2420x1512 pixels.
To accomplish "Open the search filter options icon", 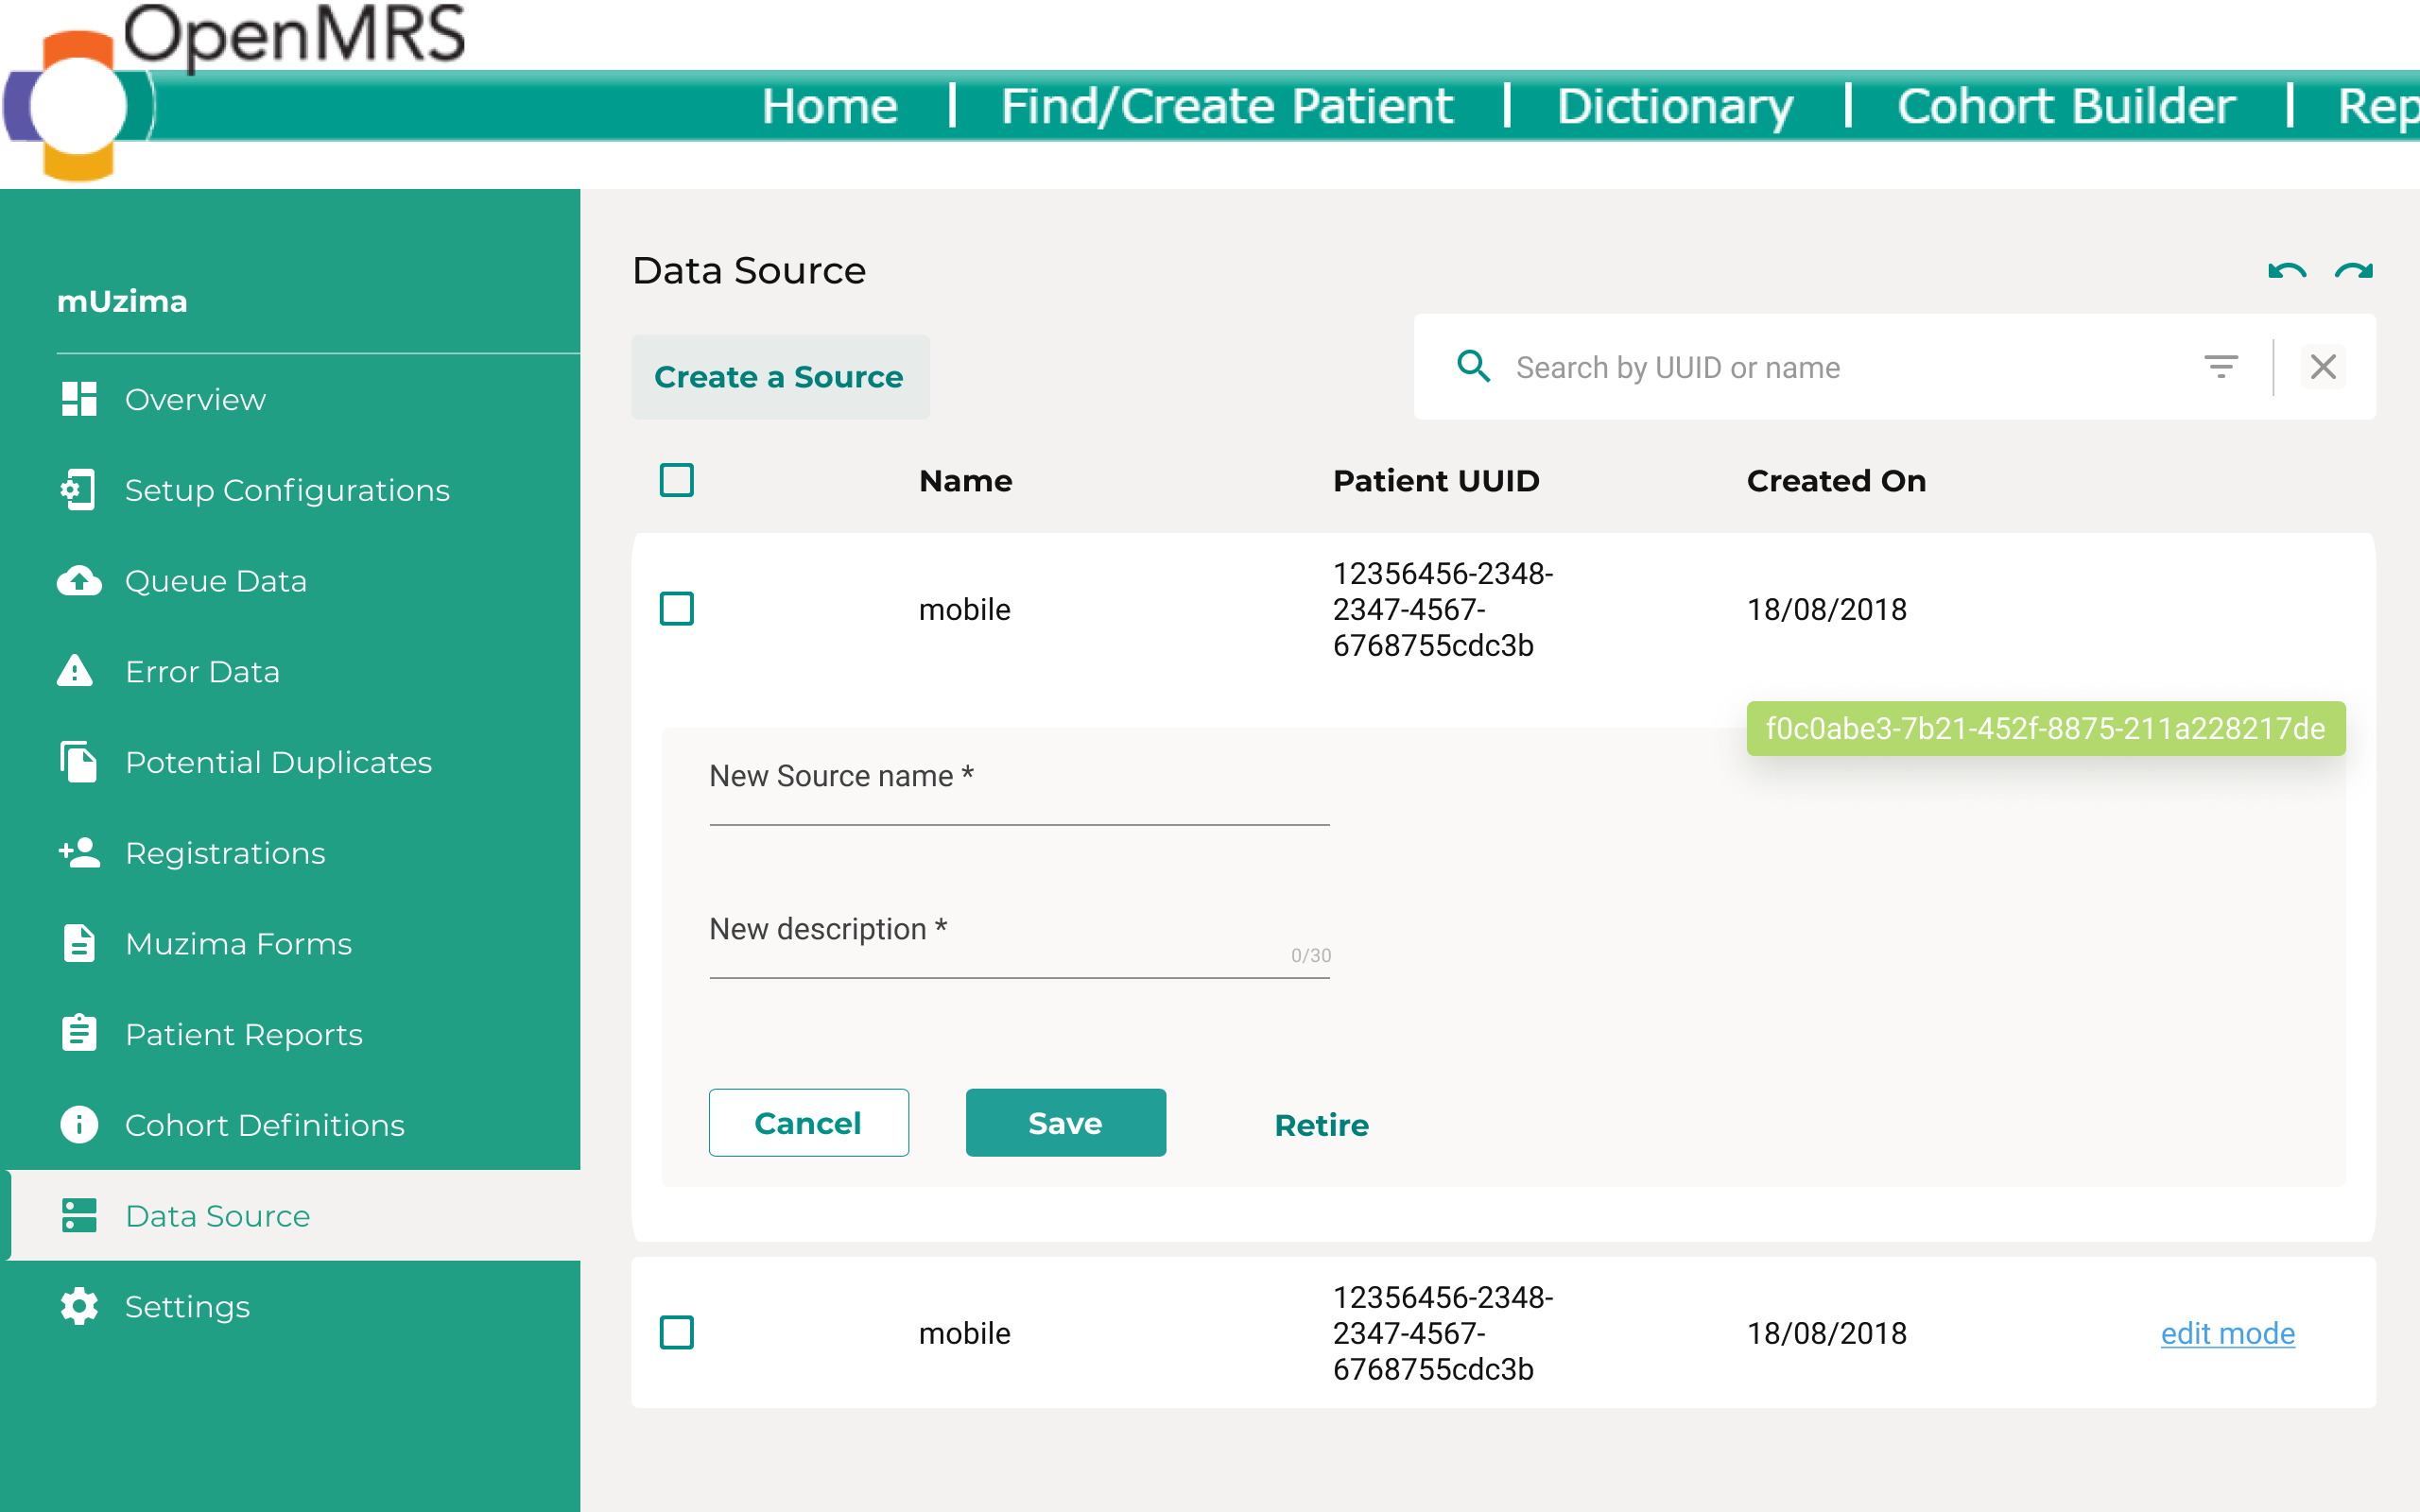I will (x=2221, y=367).
